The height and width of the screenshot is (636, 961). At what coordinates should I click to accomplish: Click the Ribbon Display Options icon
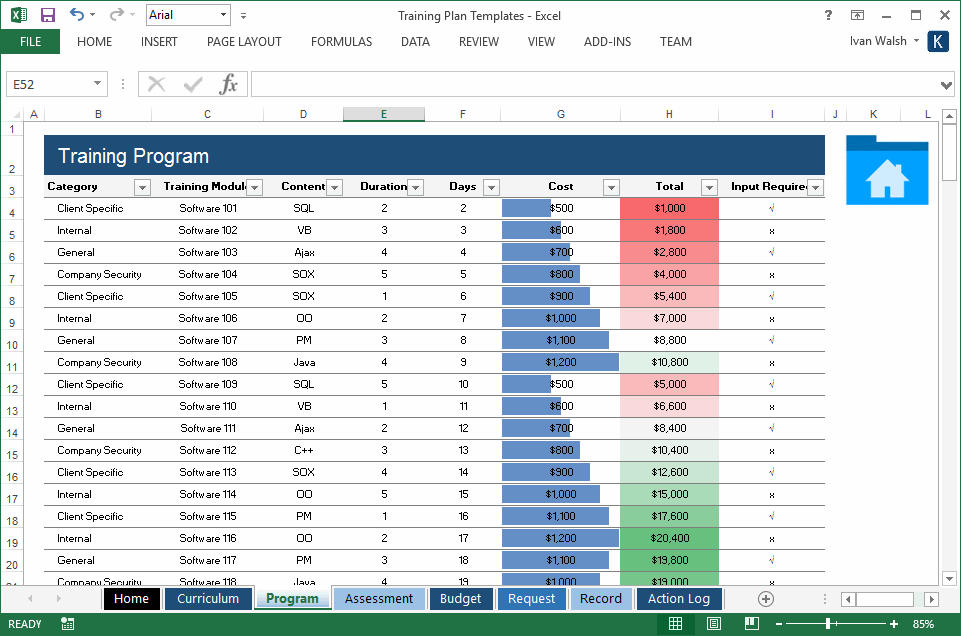coord(857,15)
